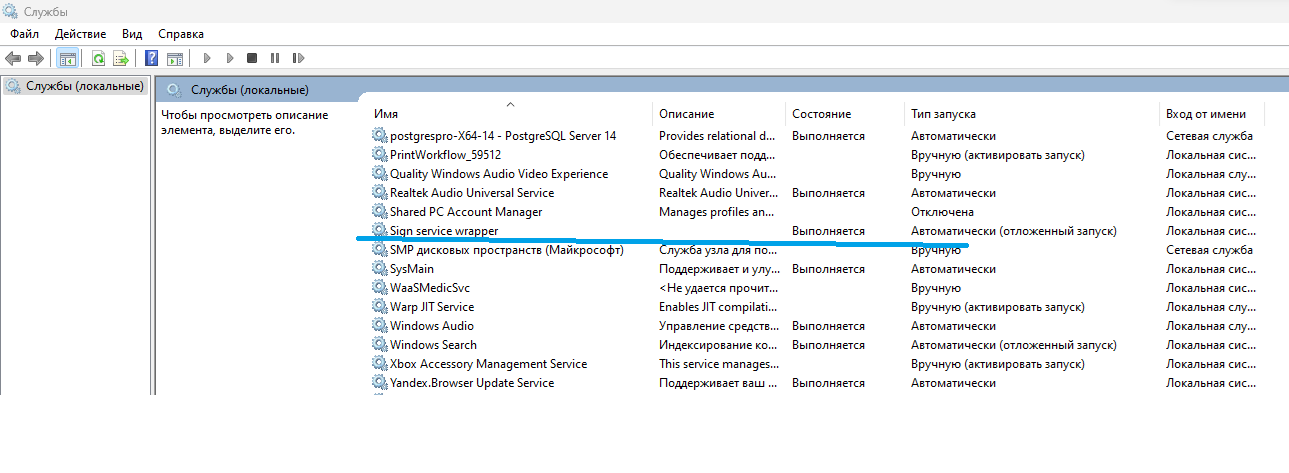Sort by the Описание column header
Image resolution: width=1289 pixels, height=473 pixels.
[x=687, y=114]
